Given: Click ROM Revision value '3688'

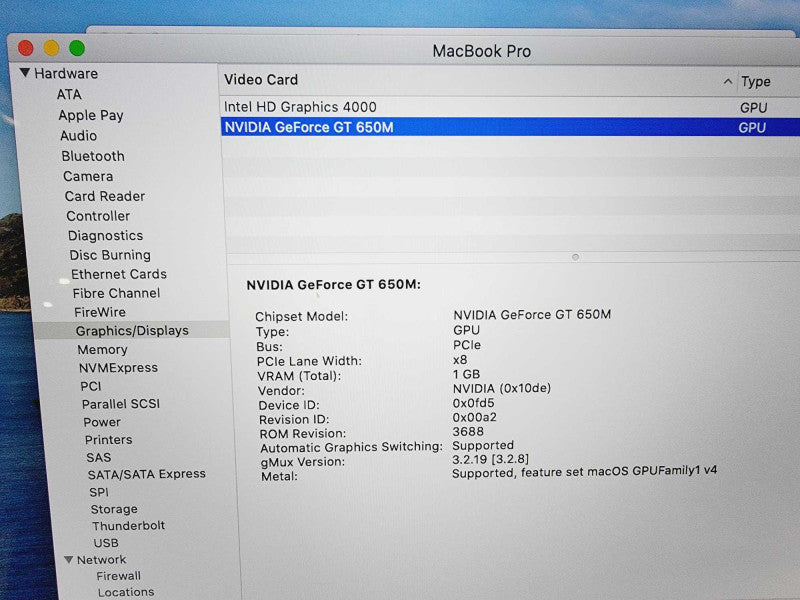Looking at the screenshot, I should point(468,431).
